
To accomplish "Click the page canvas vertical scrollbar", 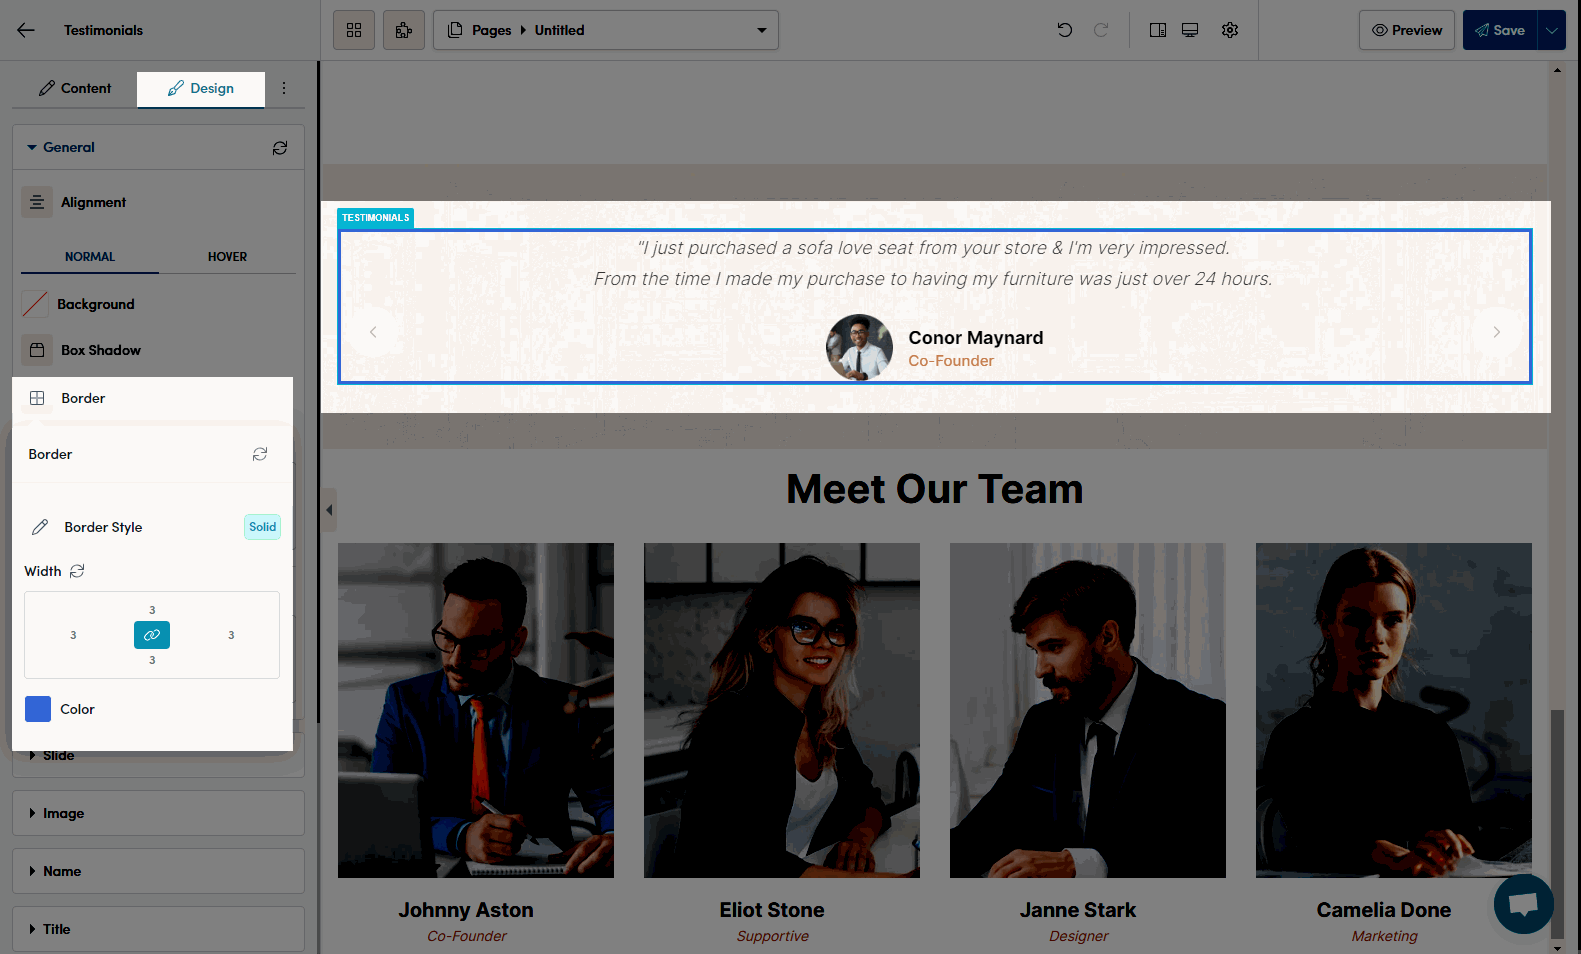I will click(1557, 824).
